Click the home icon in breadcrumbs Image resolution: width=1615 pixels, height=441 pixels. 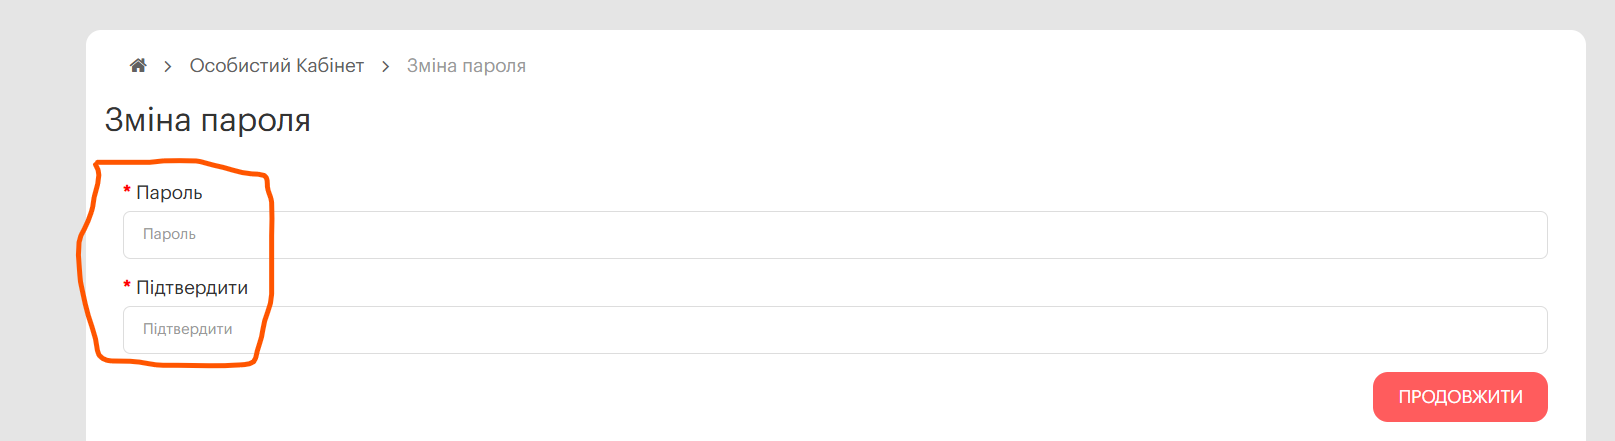138,66
